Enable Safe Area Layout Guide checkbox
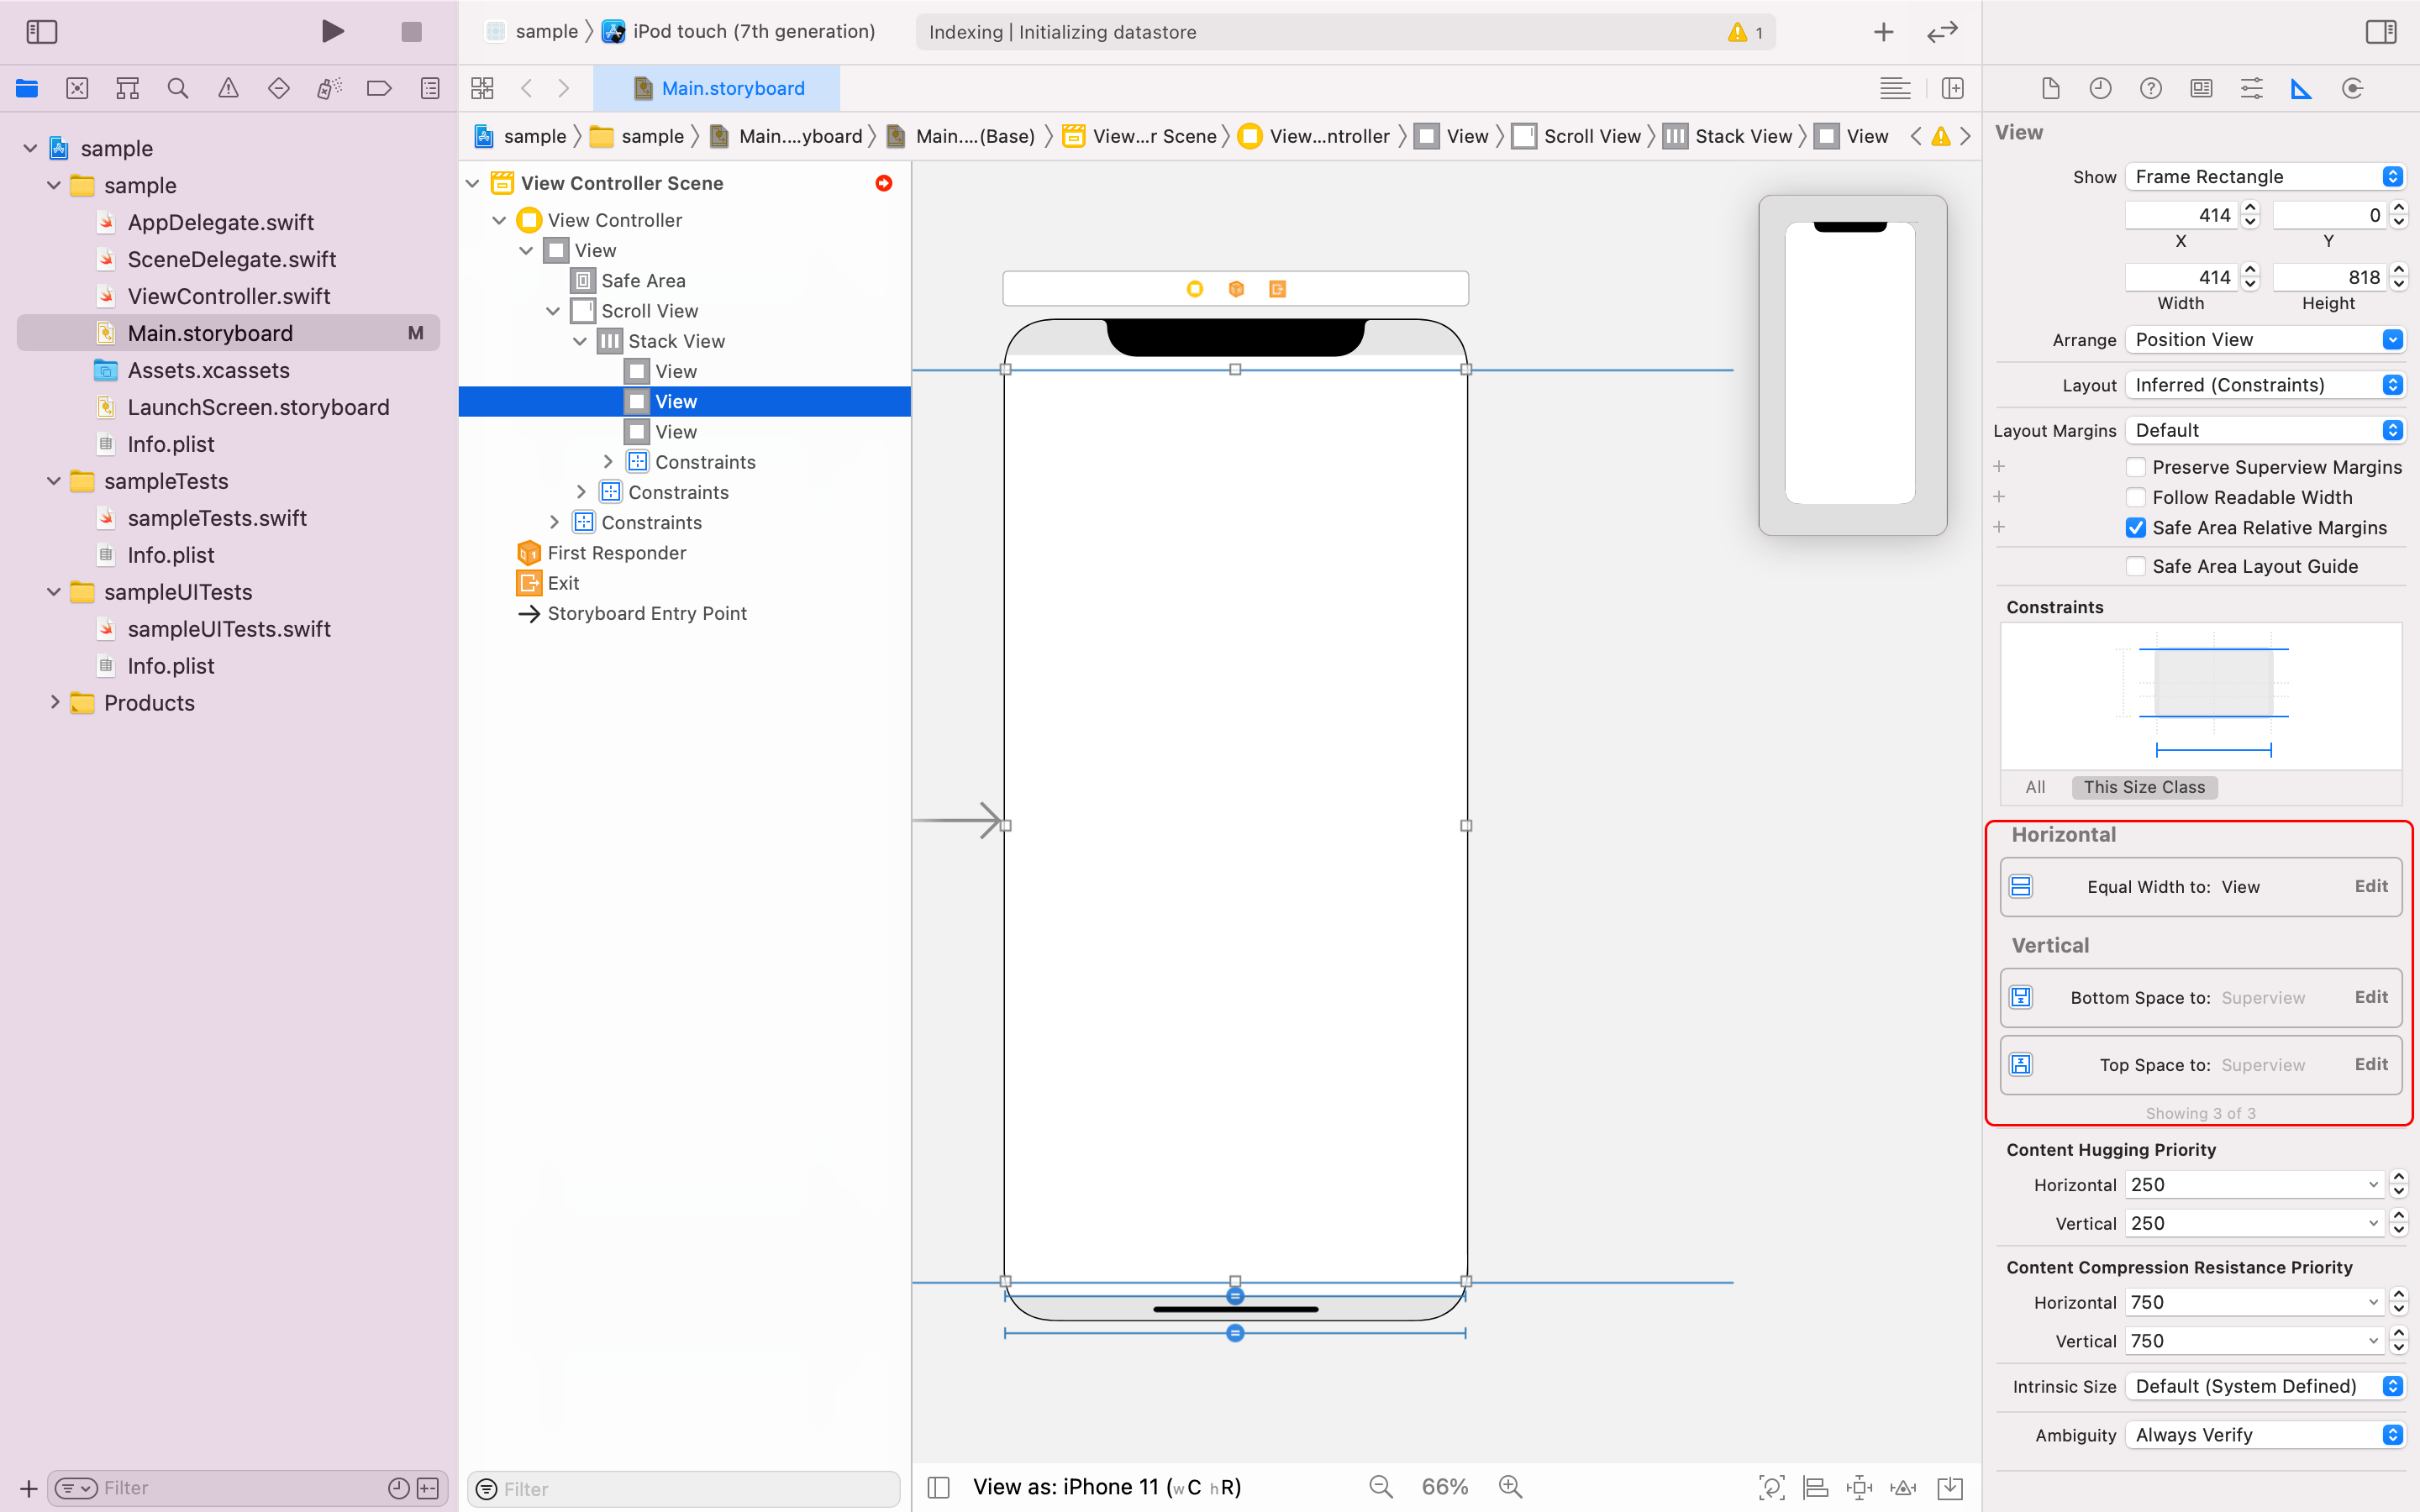This screenshot has width=2420, height=1512. 2135,566
